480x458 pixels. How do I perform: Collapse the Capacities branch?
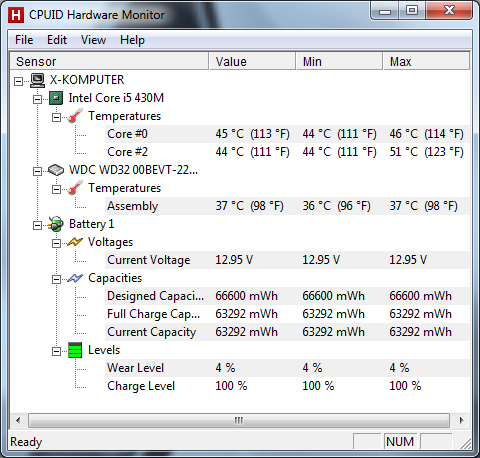click(56, 279)
